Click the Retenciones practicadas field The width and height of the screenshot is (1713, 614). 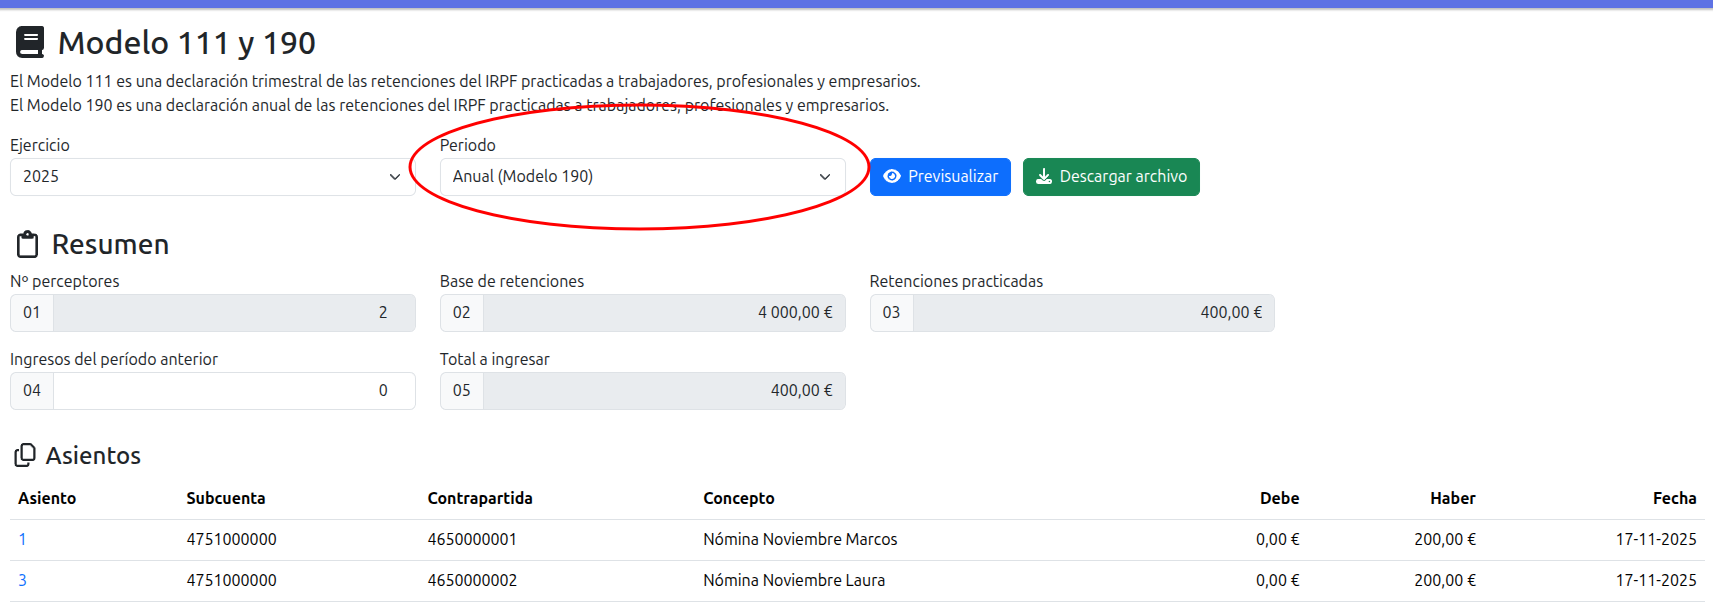(1092, 313)
